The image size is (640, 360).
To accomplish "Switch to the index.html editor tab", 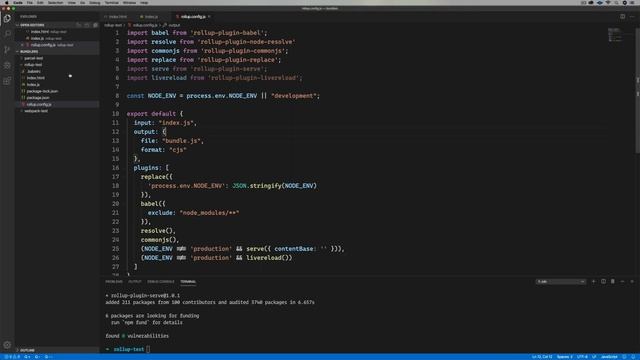I will click(118, 17).
